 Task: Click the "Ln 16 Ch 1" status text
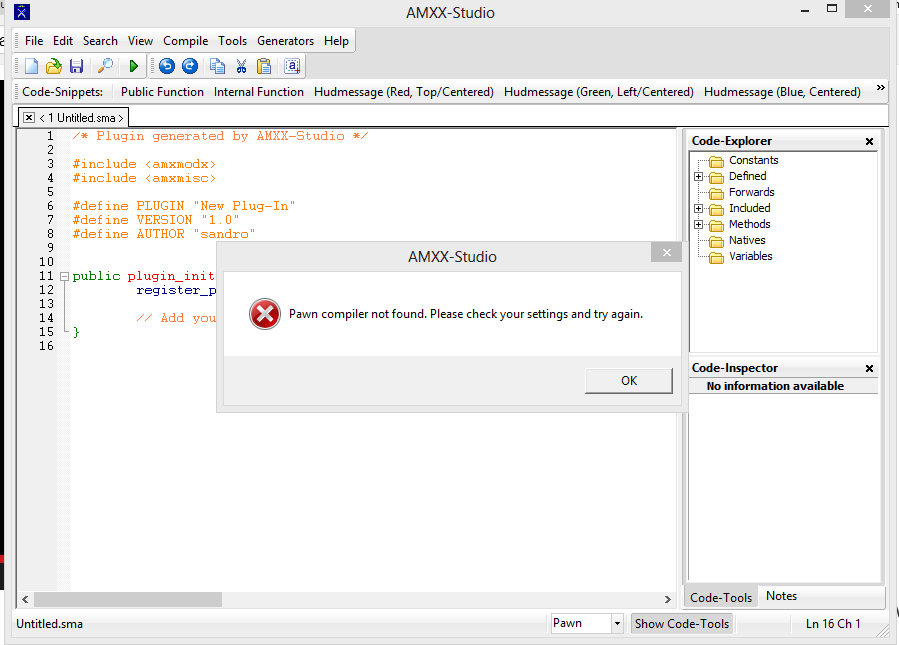tap(832, 624)
